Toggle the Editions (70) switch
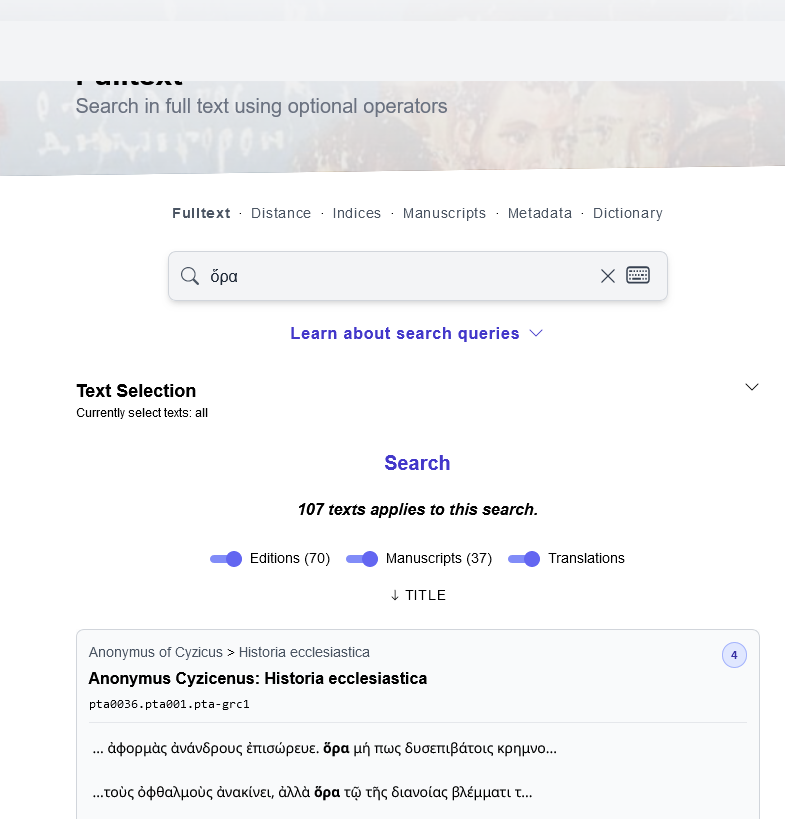 (226, 558)
